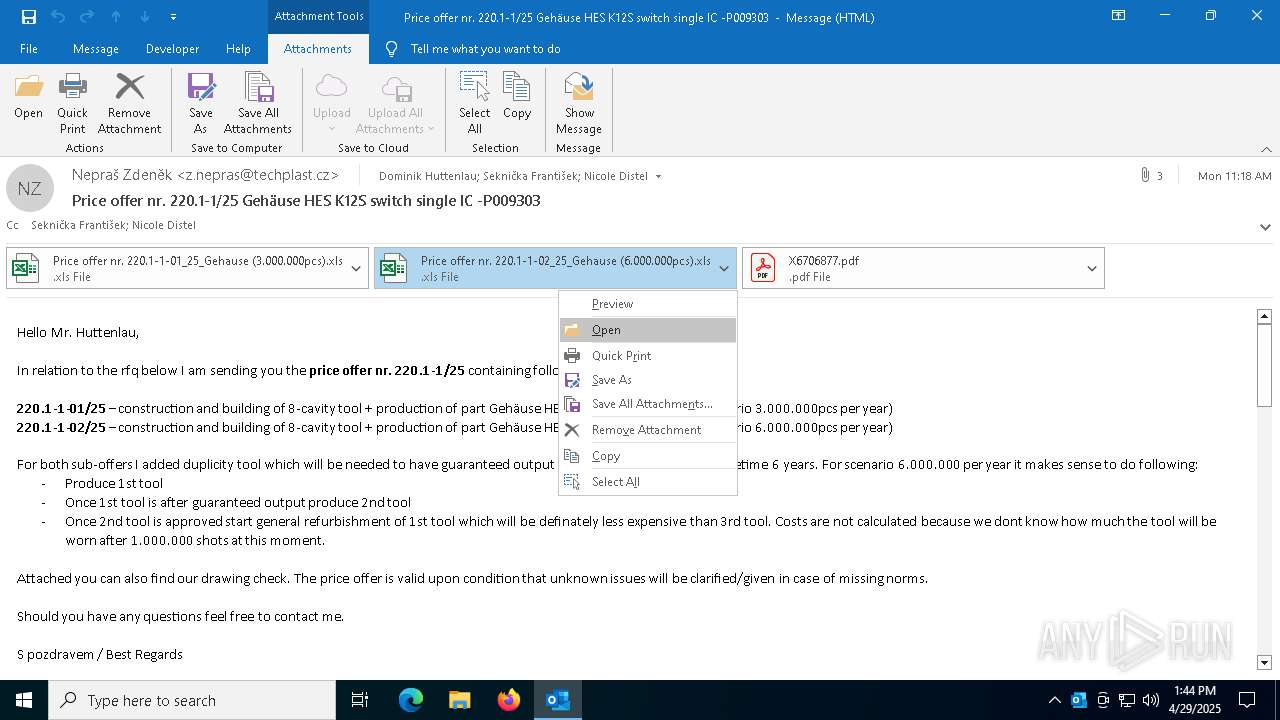Expand the recipients list arrow

pyautogui.click(x=658, y=176)
